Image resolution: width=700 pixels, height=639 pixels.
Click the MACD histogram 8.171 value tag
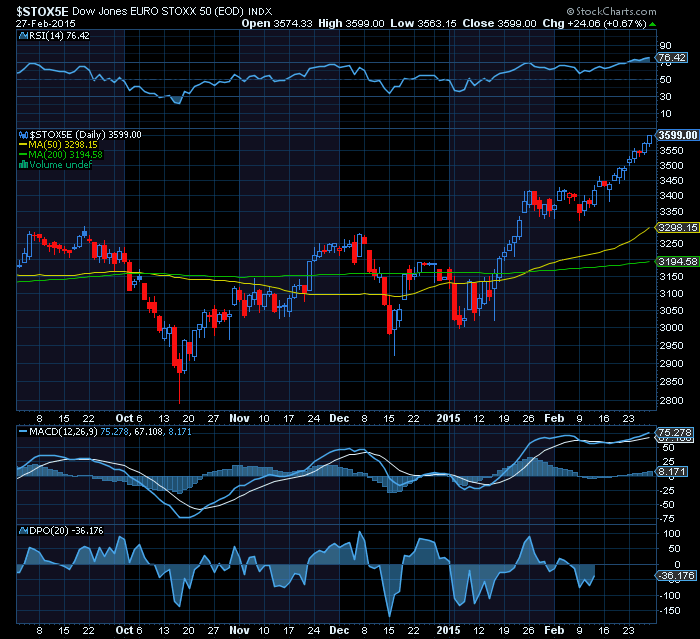pos(671,471)
